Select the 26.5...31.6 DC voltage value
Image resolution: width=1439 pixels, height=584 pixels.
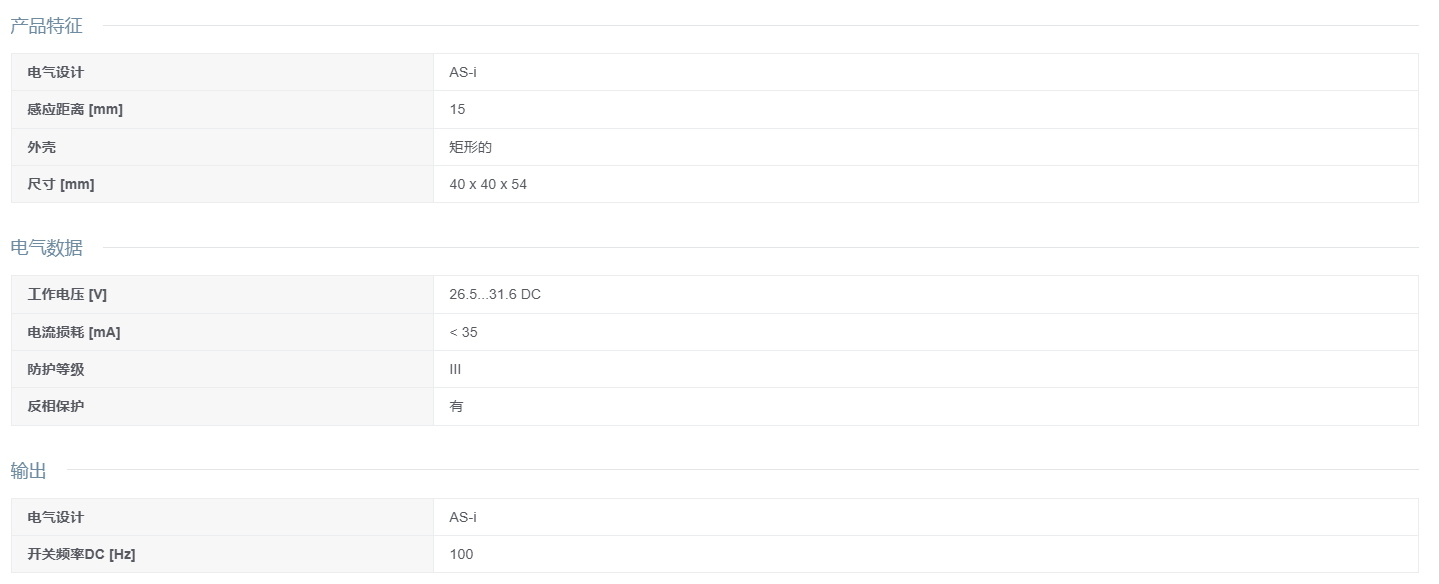point(495,294)
